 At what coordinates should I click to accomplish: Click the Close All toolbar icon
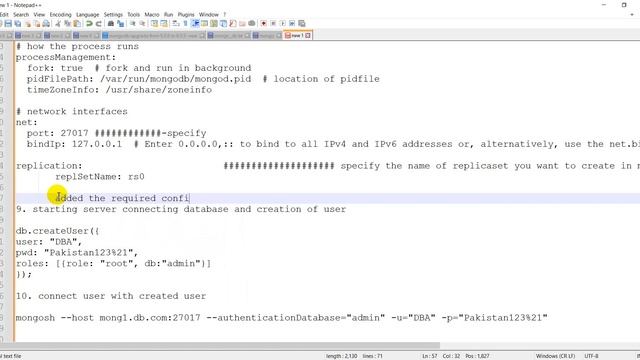(x=37, y=24)
